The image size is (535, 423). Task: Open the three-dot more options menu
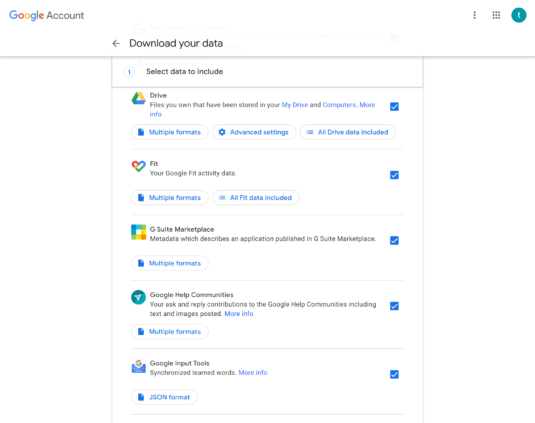(474, 15)
